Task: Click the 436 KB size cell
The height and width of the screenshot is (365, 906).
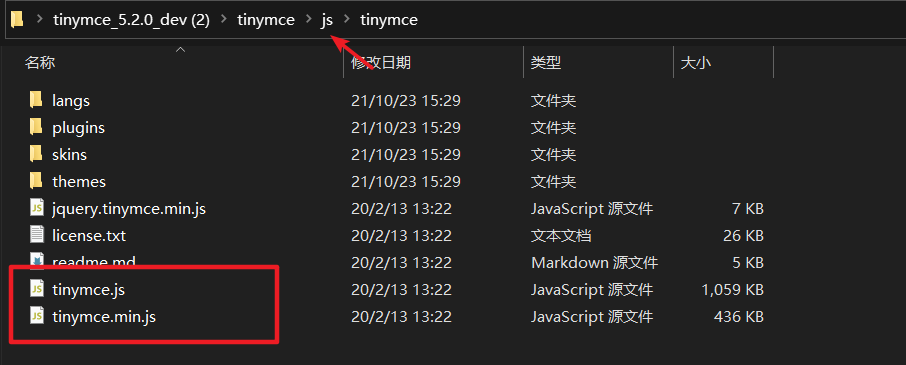Action: tap(739, 316)
